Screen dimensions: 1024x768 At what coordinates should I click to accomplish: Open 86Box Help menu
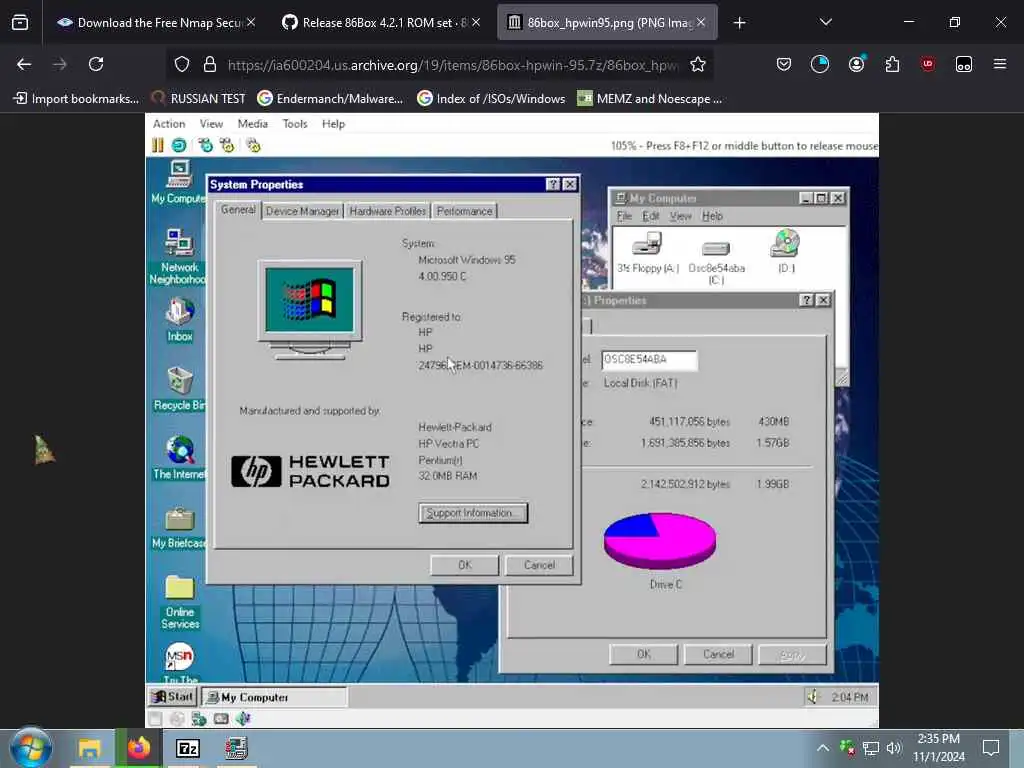tap(333, 123)
